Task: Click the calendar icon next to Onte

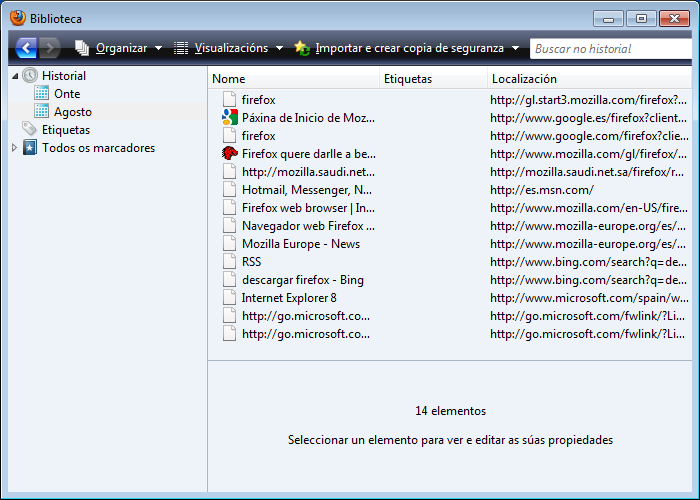Action: tap(42, 93)
